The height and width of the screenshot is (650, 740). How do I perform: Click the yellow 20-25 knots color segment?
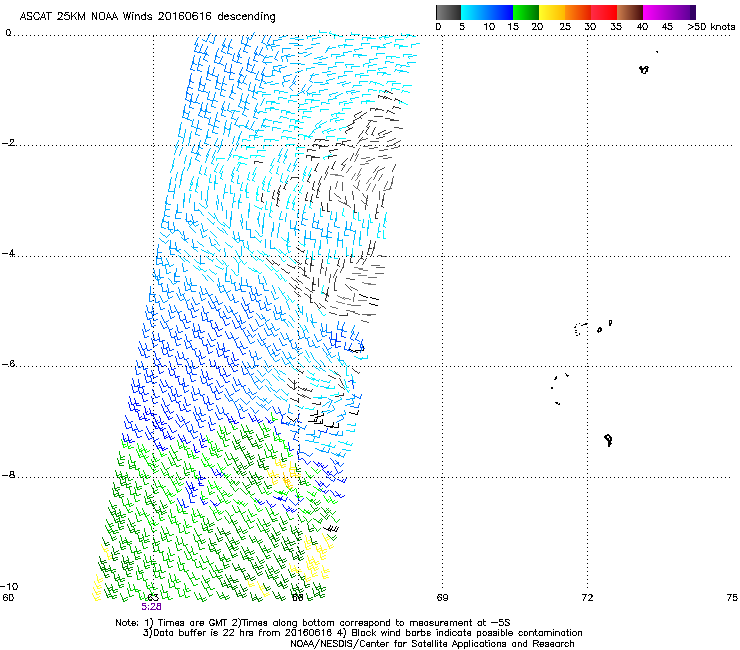pos(552,12)
